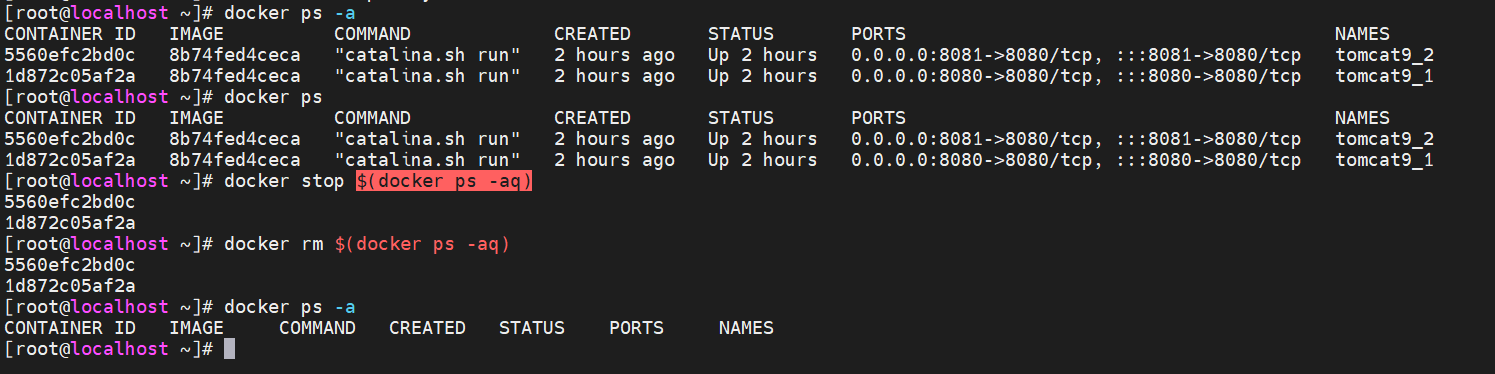This screenshot has height=374, width=1495.
Task: Click 5560efc2bd0c output under docker stop
Action: 70,202
